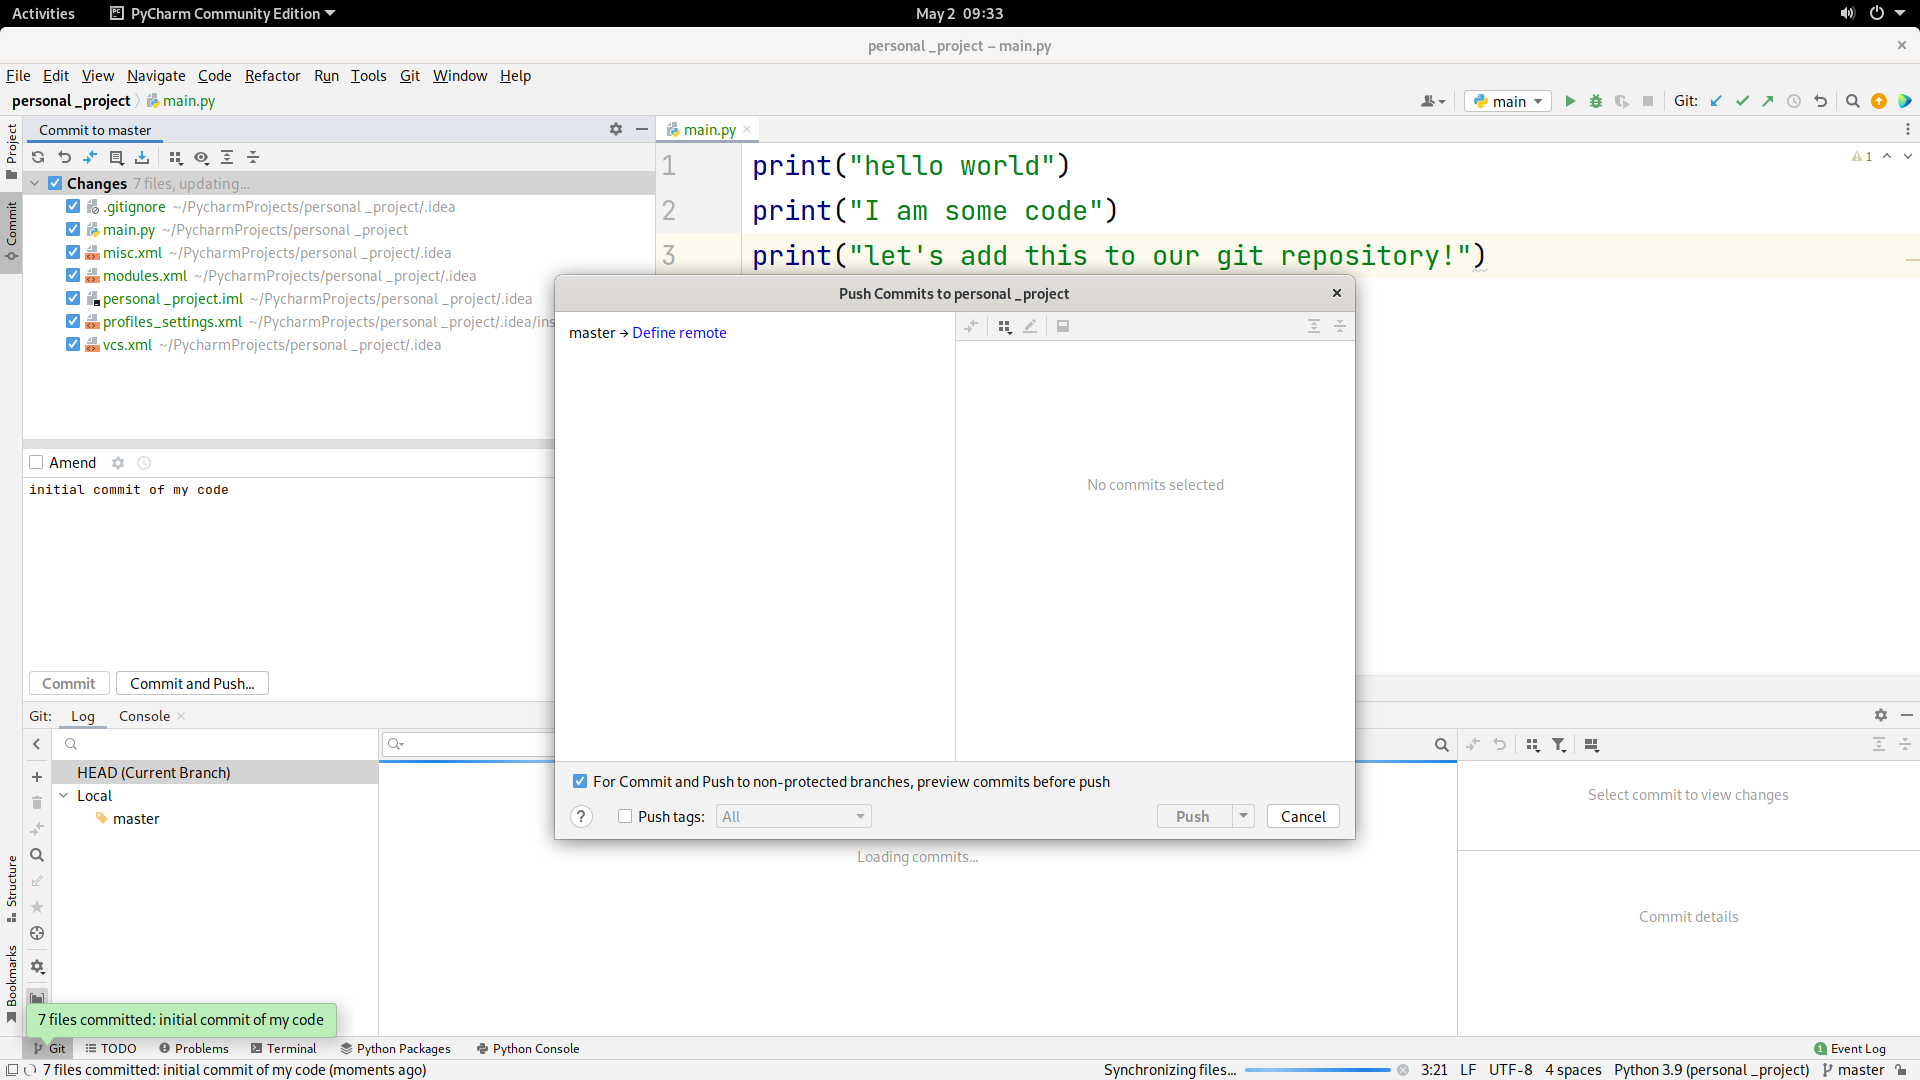Open the Tools menu
1920x1080 pixels.
368,75
